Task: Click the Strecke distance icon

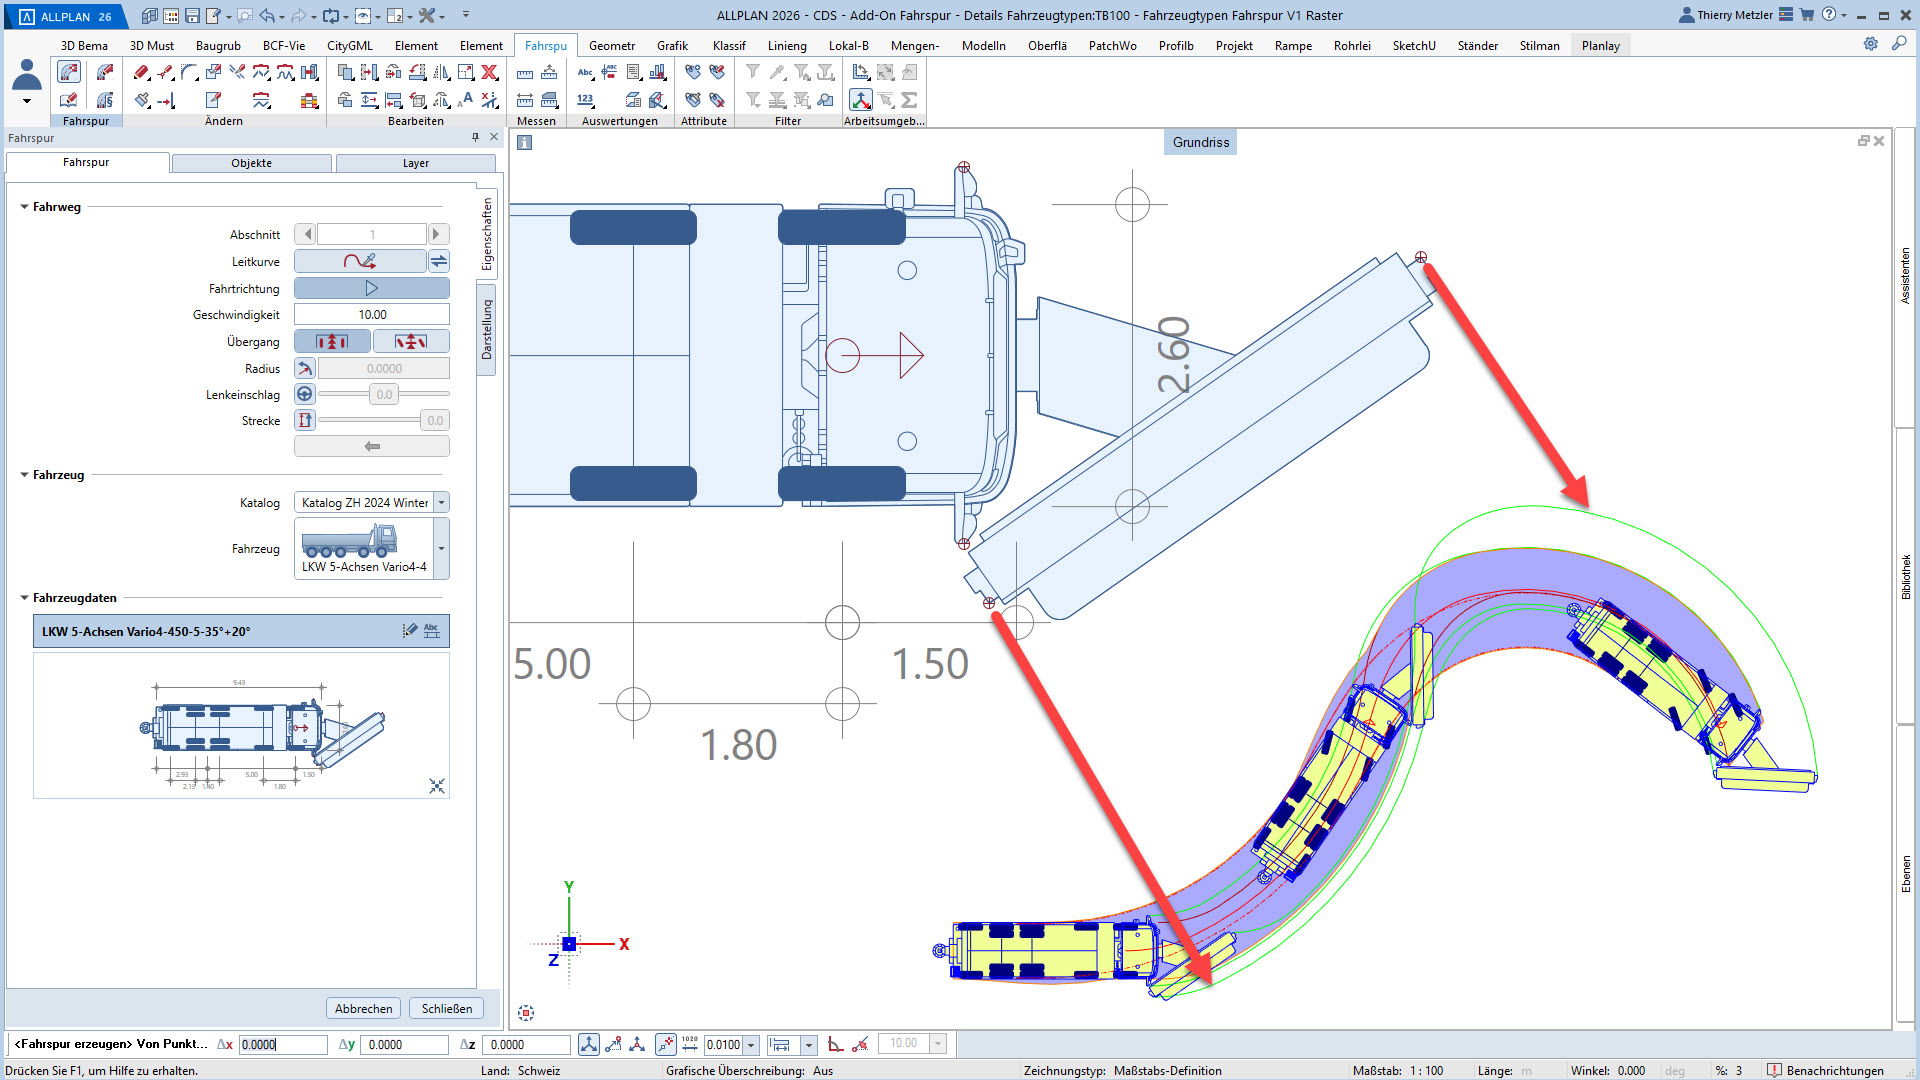Action: [305, 421]
